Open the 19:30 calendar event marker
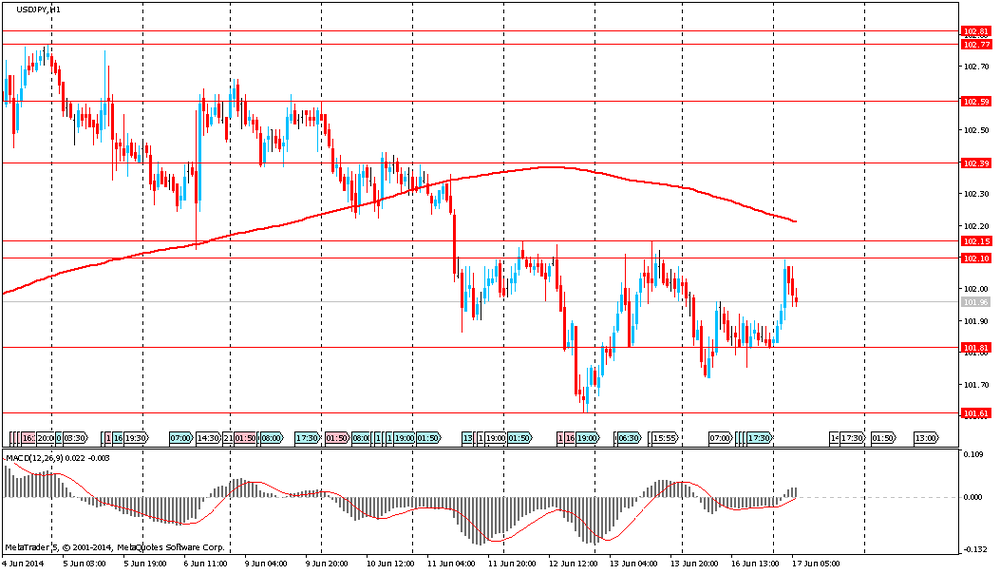This screenshot has height=574, width=1000. click(x=136, y=438)
